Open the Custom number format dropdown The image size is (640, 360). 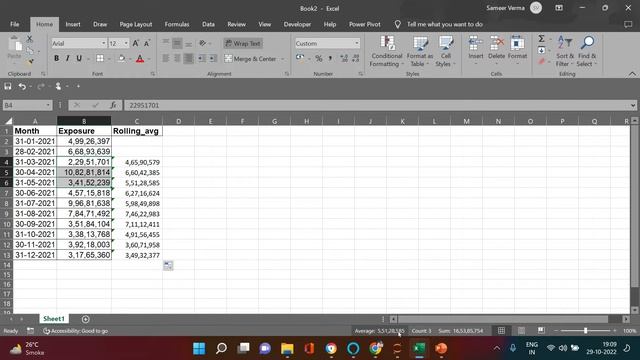click(x=357, y=43)
